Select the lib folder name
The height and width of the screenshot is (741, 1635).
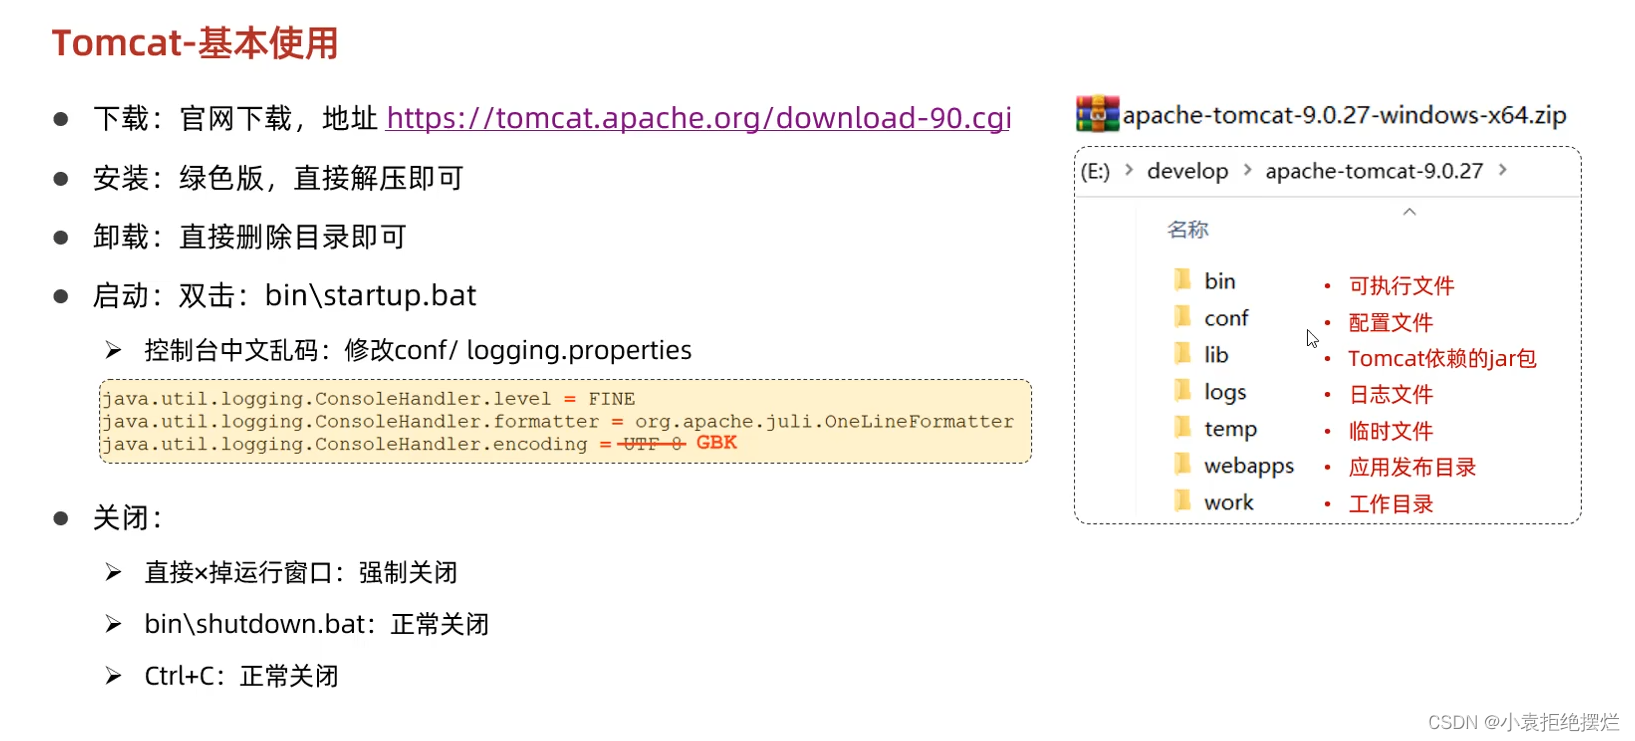(1216, 355)
